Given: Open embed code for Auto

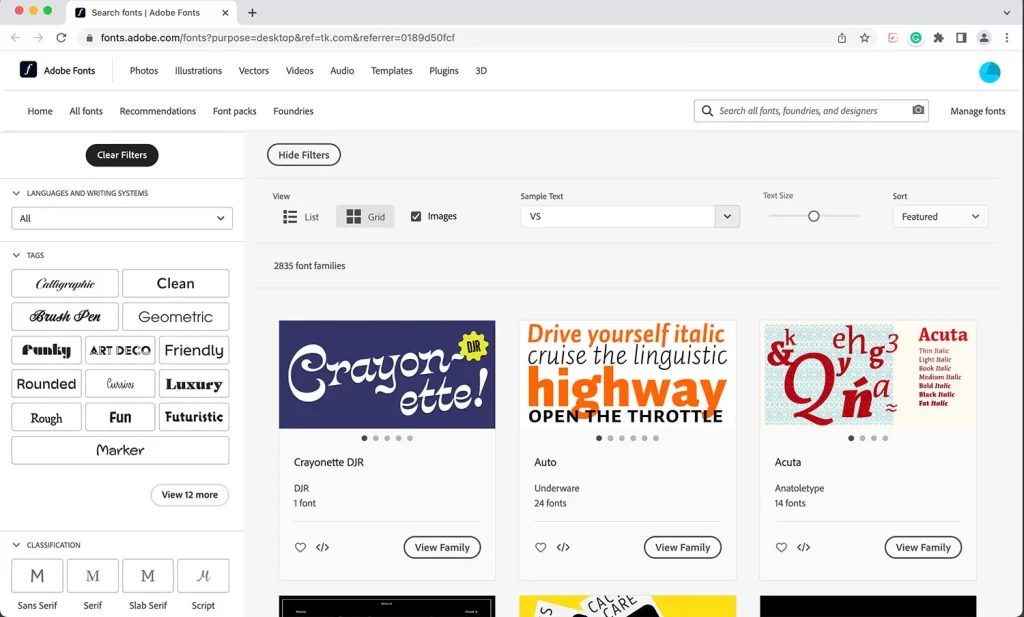Looking at the screenshot, I should coord(563,547).
